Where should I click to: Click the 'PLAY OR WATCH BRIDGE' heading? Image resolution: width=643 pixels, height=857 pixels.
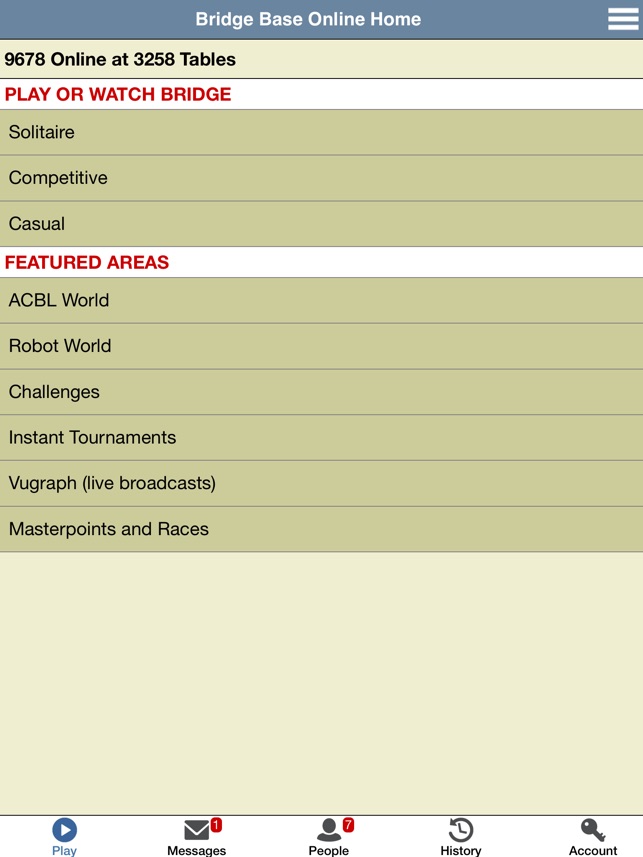coord(118,94)
